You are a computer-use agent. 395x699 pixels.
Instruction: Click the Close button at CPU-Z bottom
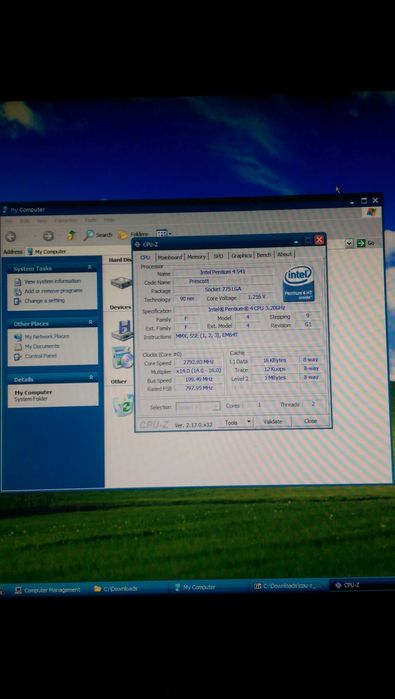[310, 420]
